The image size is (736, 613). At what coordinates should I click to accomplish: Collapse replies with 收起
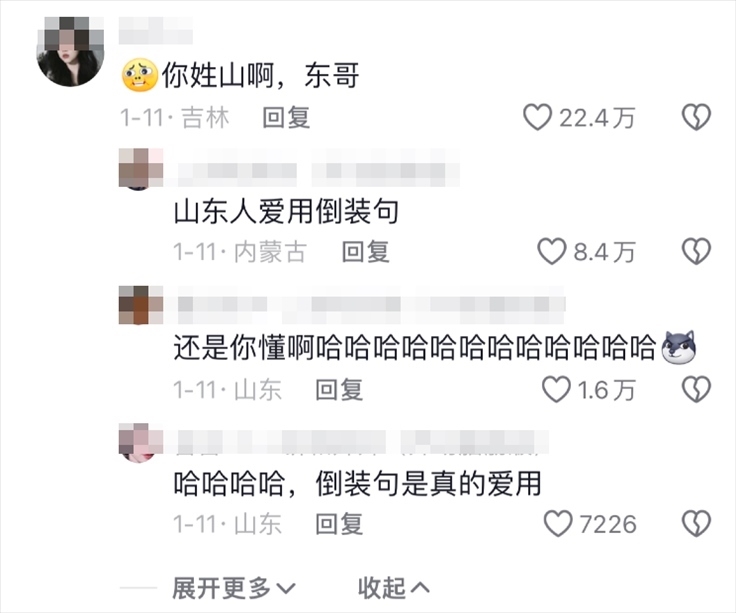point(394,588)
